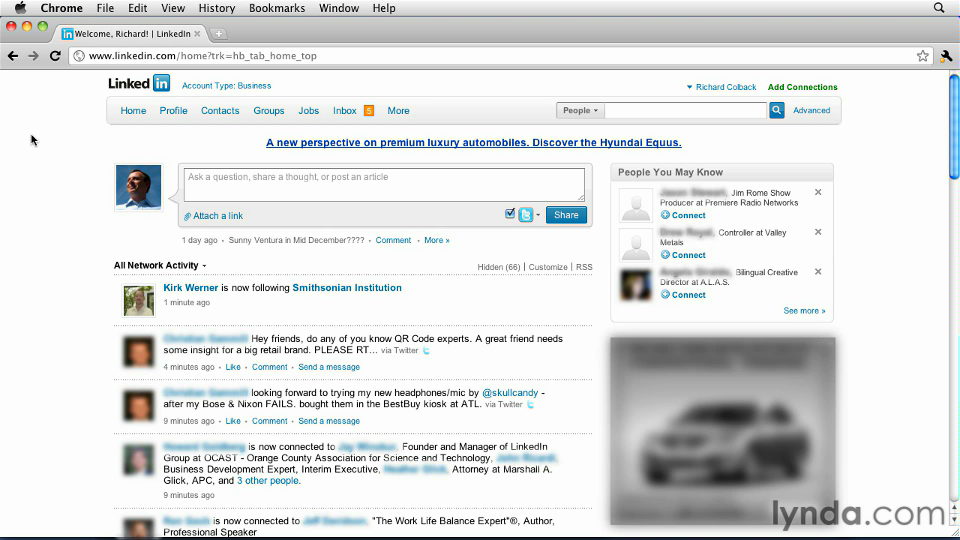Screen dimensions: 960x540
Task: Toggle the share-to-Twitter checkbox
Action: coord(509,214)
